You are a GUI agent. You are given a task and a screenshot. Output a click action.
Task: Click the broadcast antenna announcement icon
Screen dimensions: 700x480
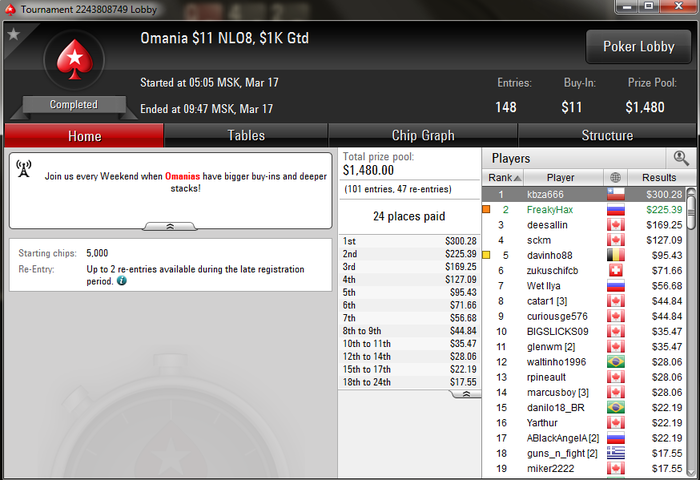point(24,169)
